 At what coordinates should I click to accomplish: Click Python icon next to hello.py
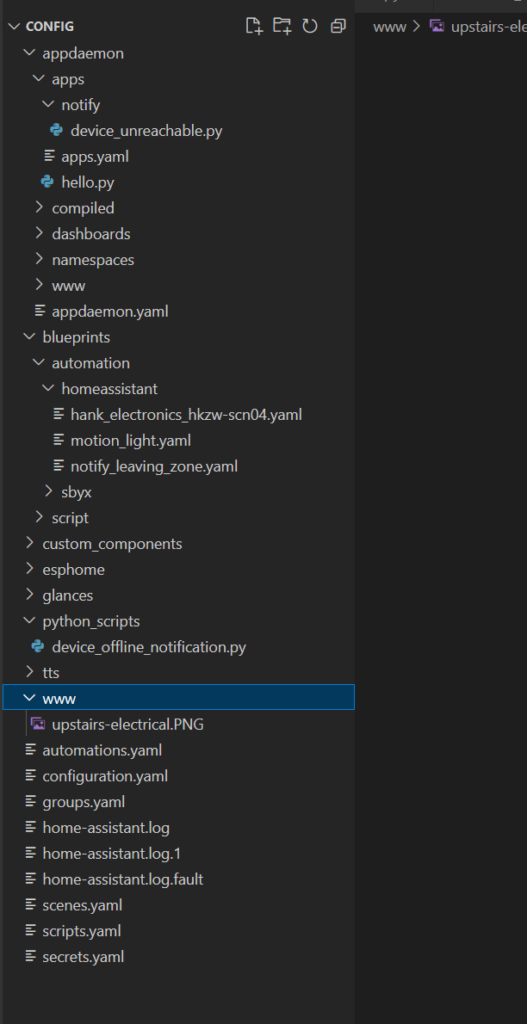(x=47, y=182)
